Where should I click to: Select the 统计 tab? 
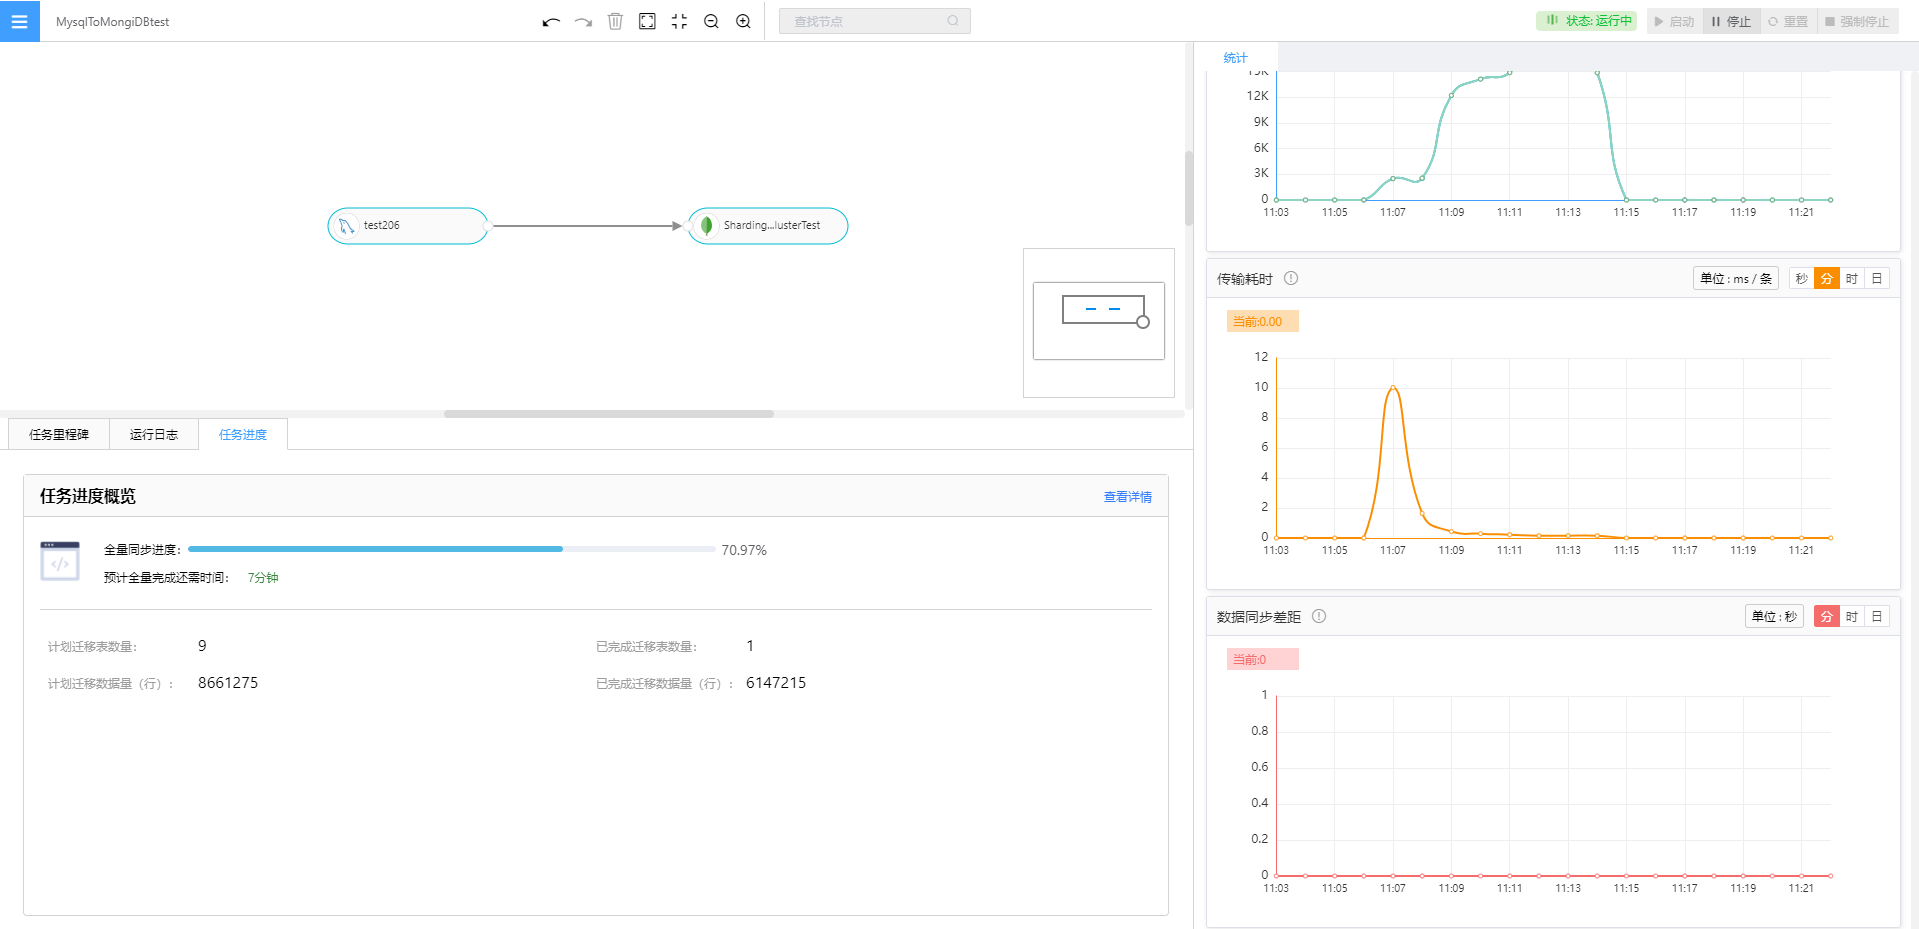pos(1235,58)
